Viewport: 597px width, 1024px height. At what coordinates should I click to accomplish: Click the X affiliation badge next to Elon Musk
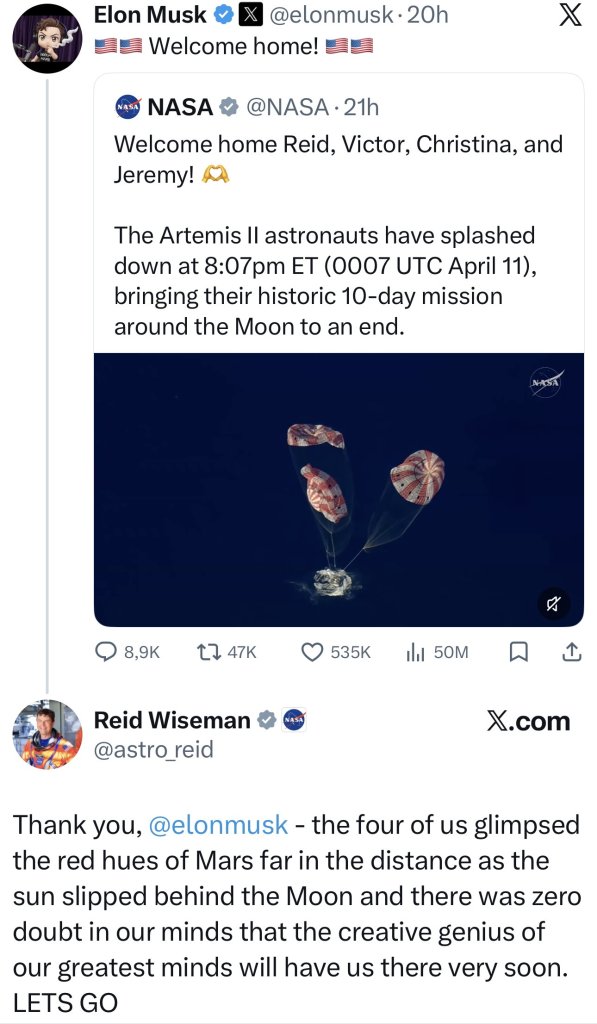tap(248, 15)
